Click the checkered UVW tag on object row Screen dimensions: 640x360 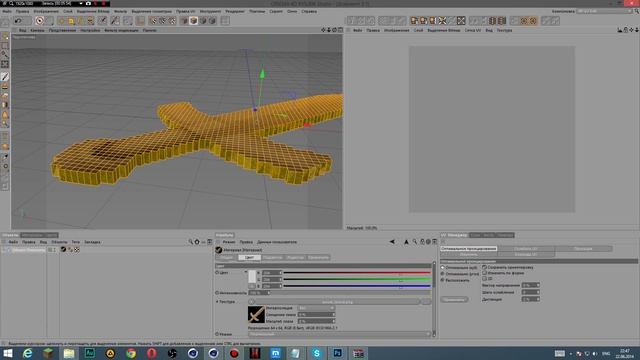click(x=77, y=249)
